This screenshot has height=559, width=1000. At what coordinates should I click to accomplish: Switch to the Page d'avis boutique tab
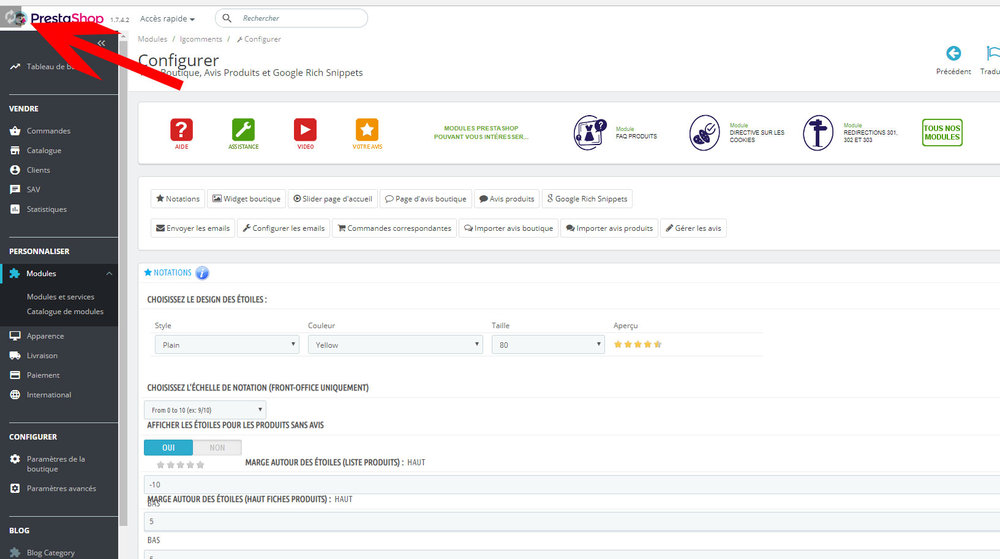(x=425, y=199)
